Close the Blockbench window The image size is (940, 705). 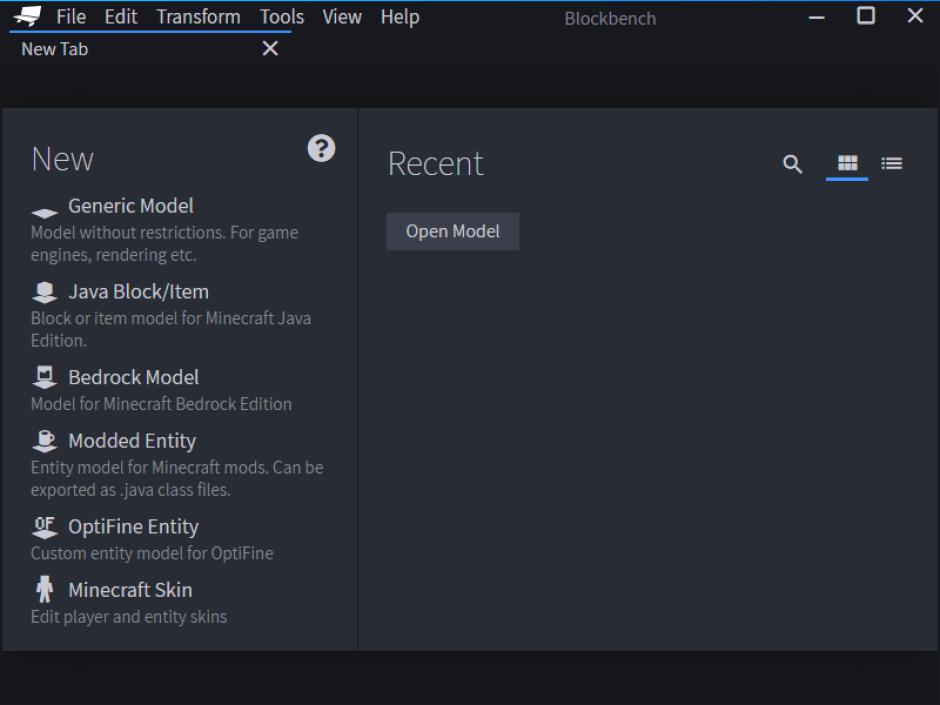click(x=915, y=16)
